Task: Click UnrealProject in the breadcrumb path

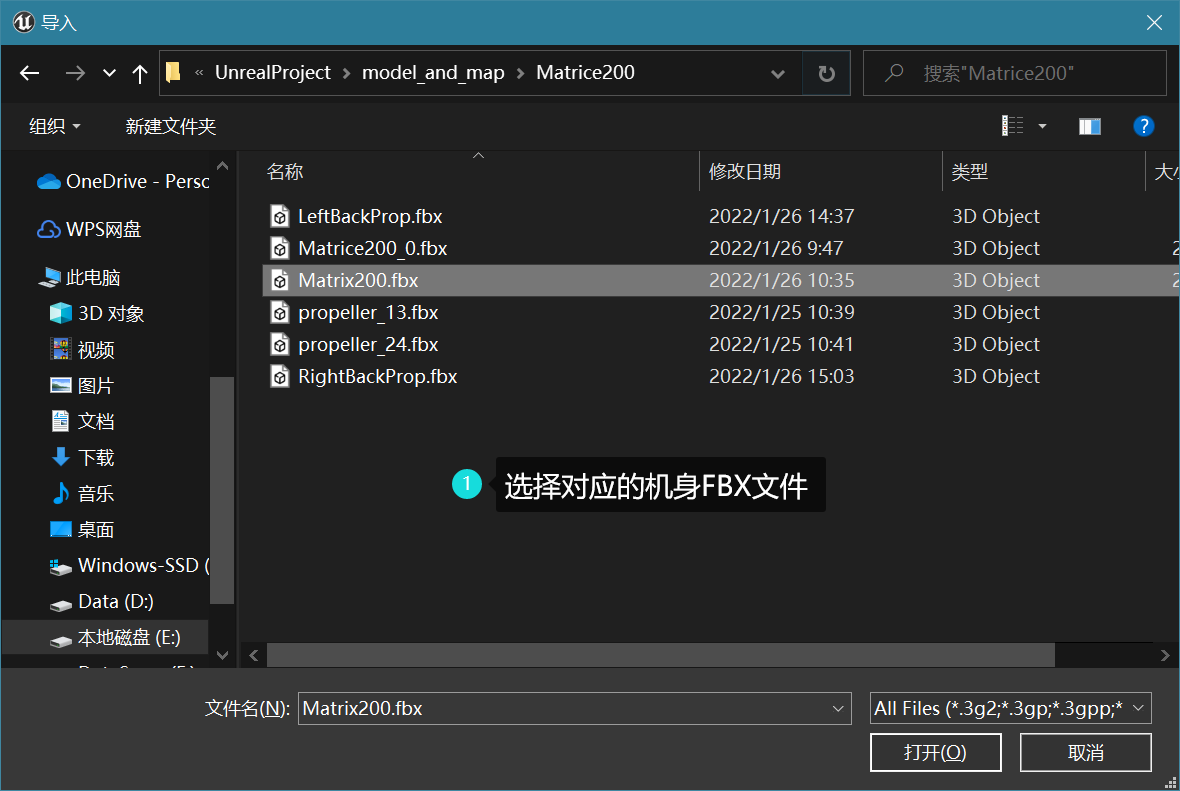Action: point(272,73)
